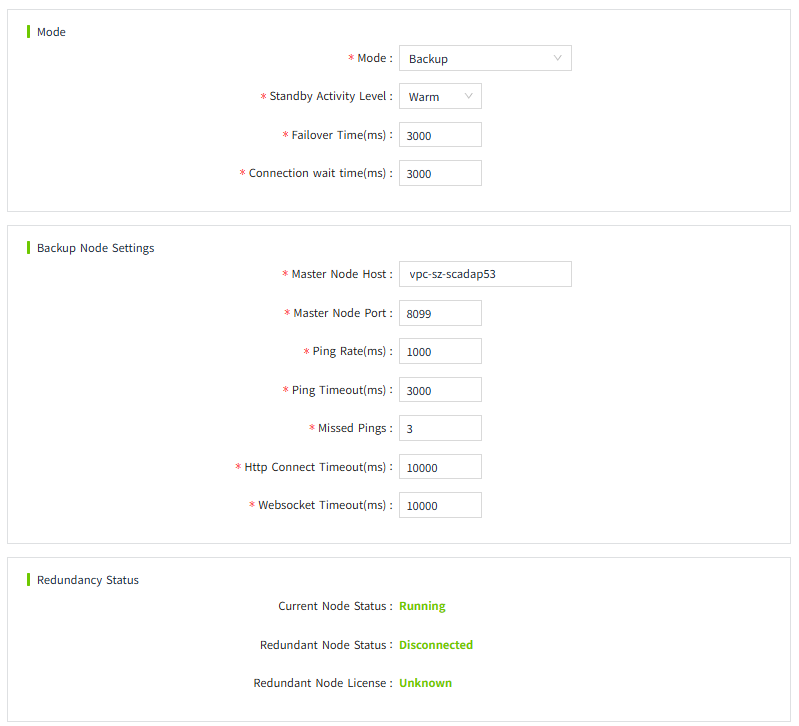Click the chevron arrow in the Mode combo box

pyautogui.click(x=557, y=58)
